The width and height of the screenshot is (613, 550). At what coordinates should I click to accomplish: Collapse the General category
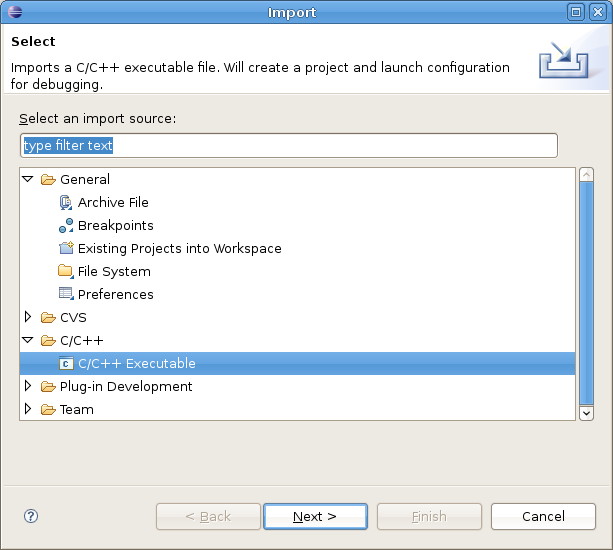(x=28, y=179)
